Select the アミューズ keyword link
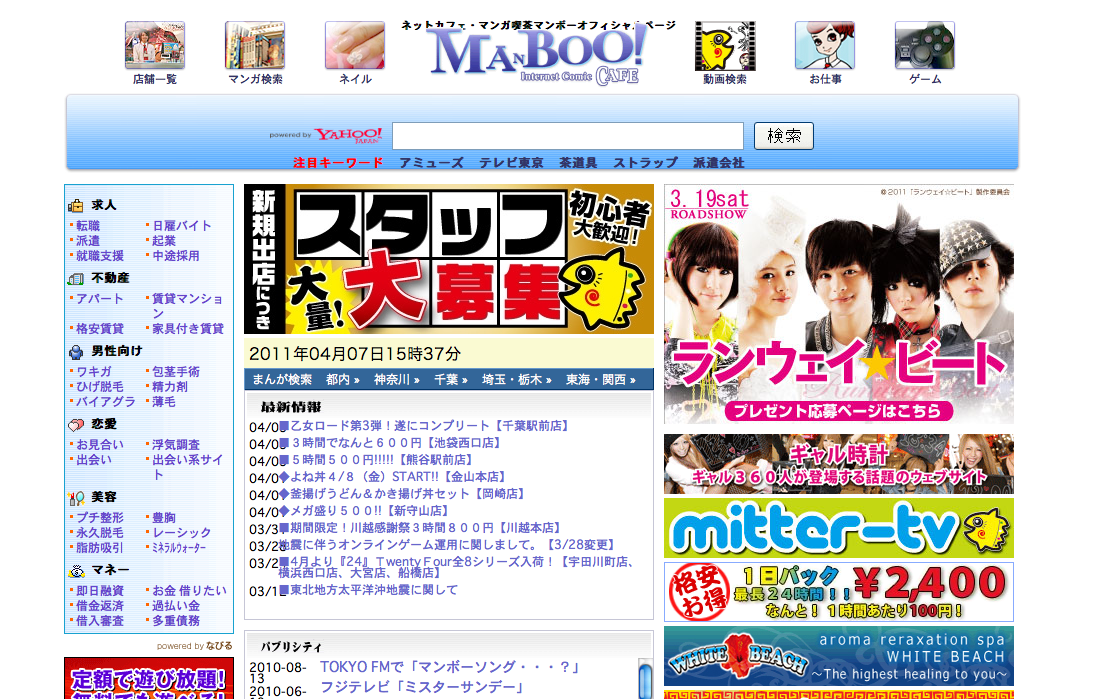 pyautogui.click(x=431, y=162)
